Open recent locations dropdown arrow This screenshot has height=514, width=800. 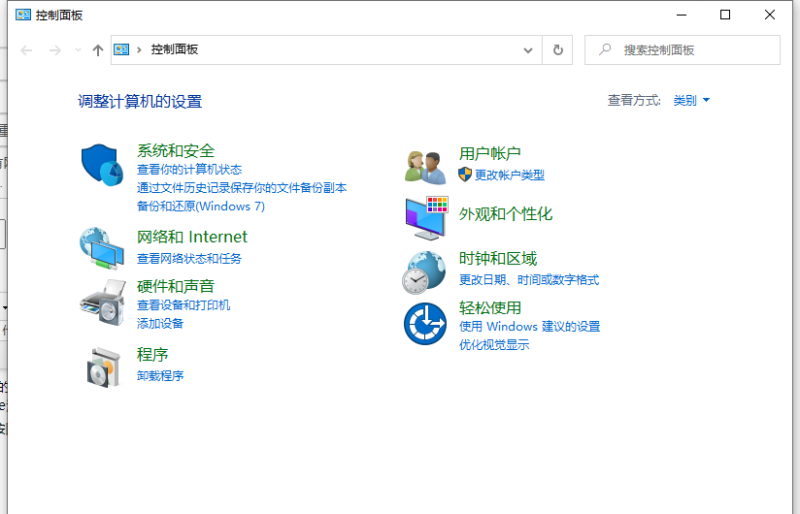coord(78,50)
